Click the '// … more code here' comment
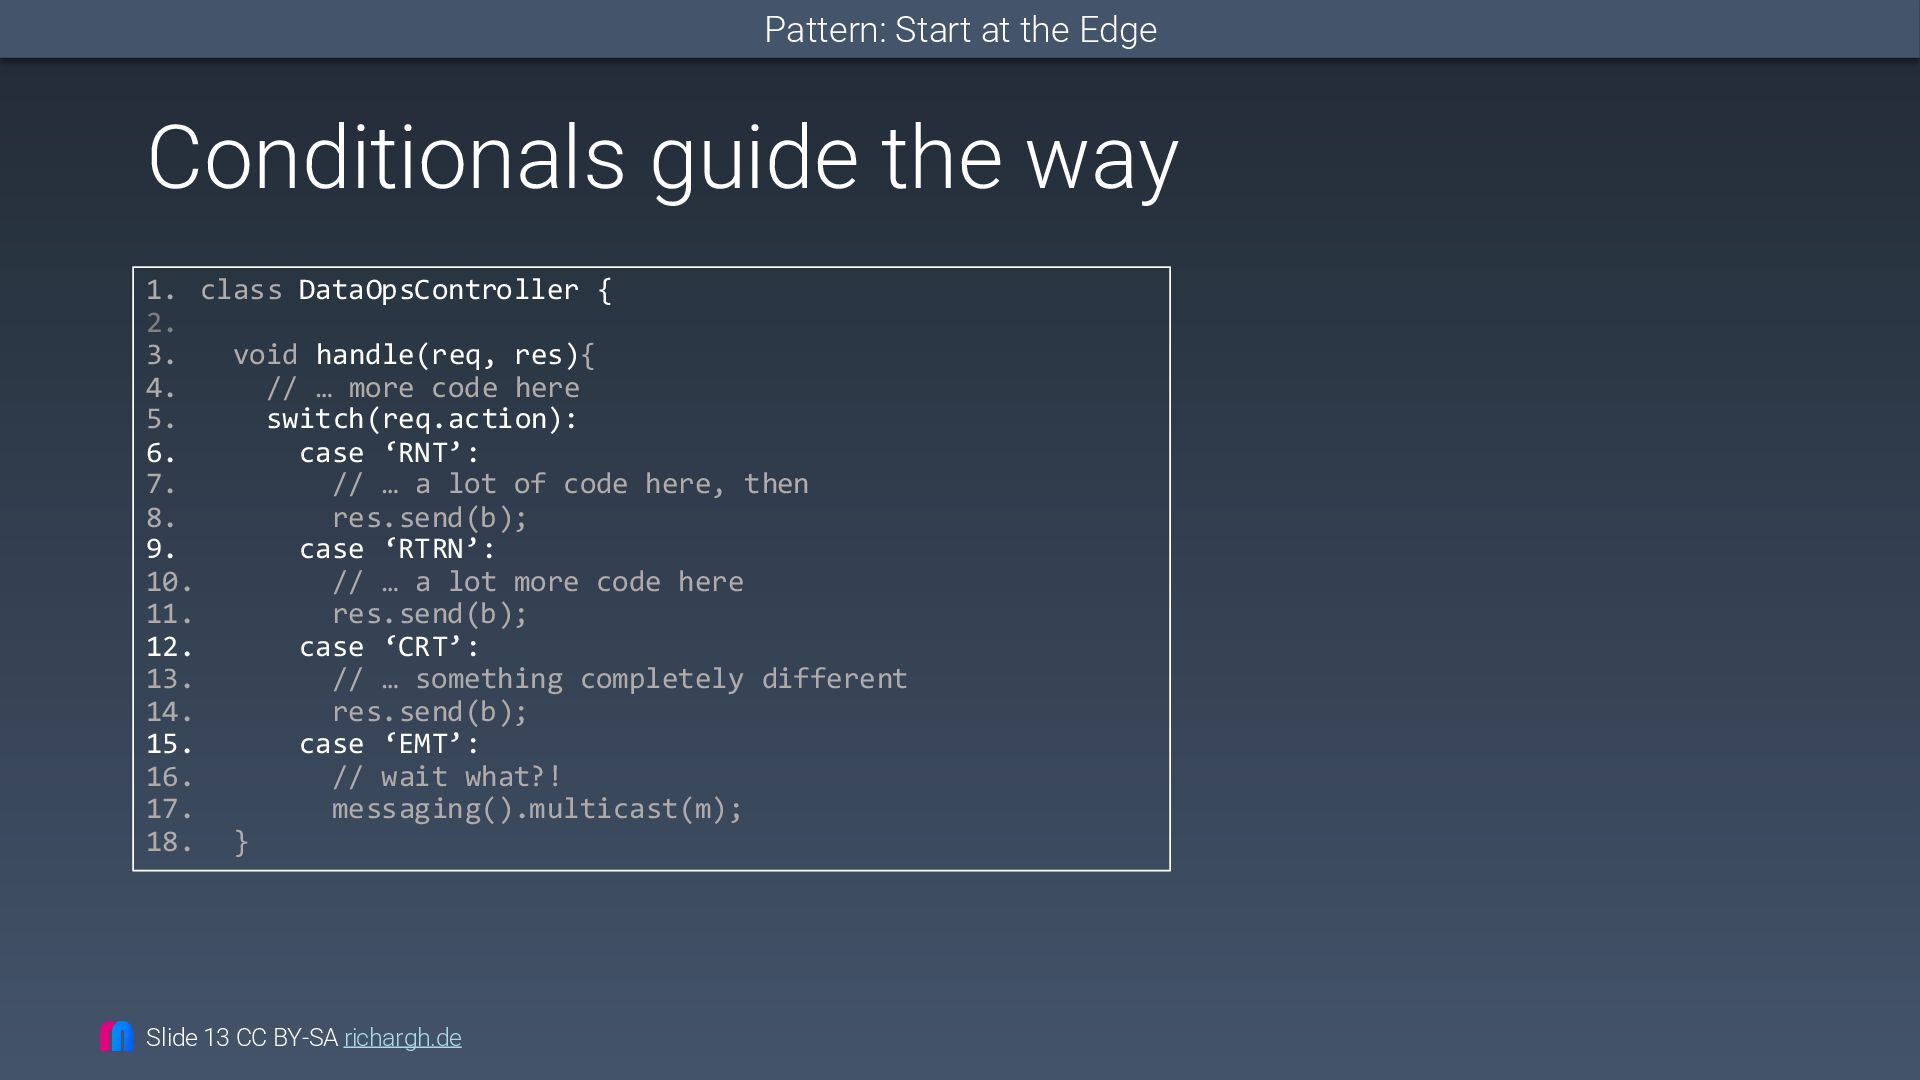 click(423, 388)
